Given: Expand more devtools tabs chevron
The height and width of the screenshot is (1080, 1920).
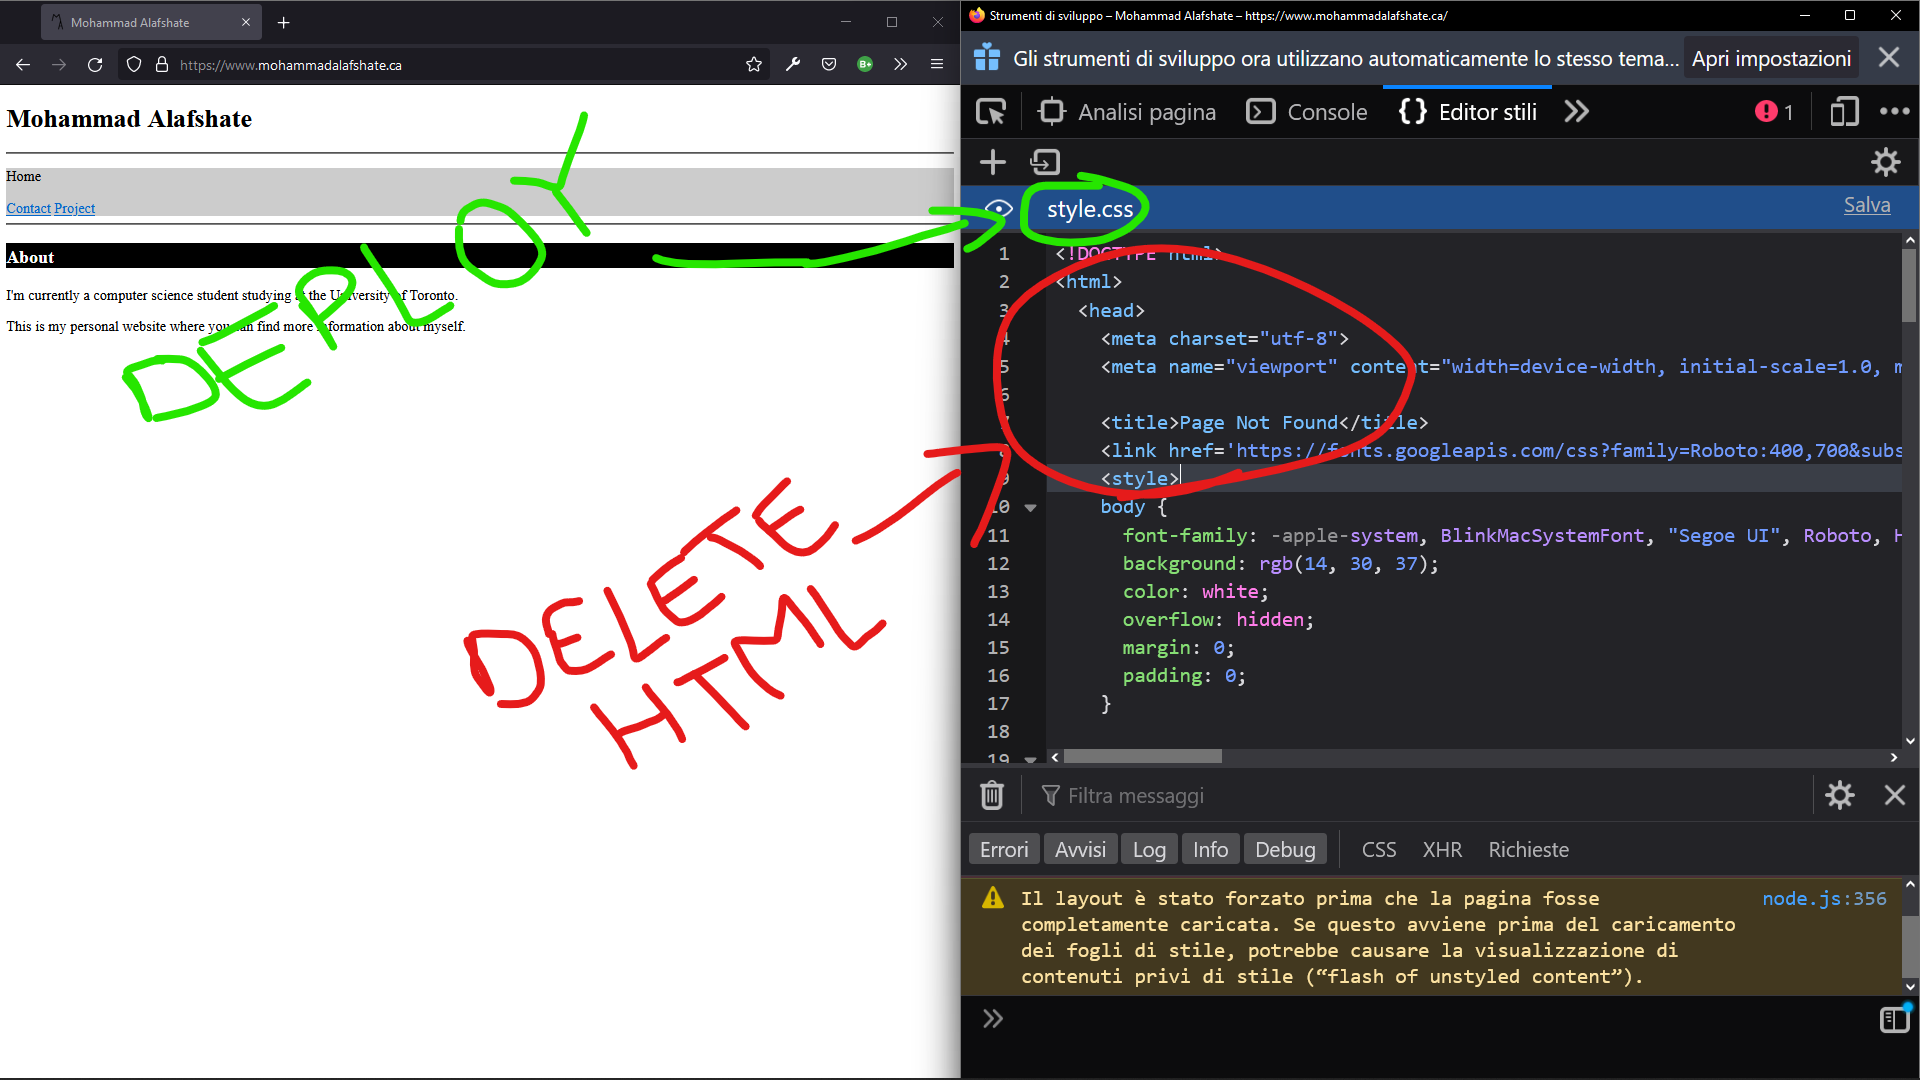Looking at the screenshot, I should (x=1577, y=112).
